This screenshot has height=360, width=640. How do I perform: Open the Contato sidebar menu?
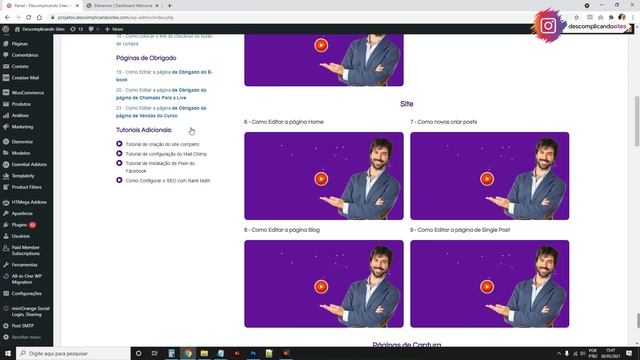pos(20,66)
